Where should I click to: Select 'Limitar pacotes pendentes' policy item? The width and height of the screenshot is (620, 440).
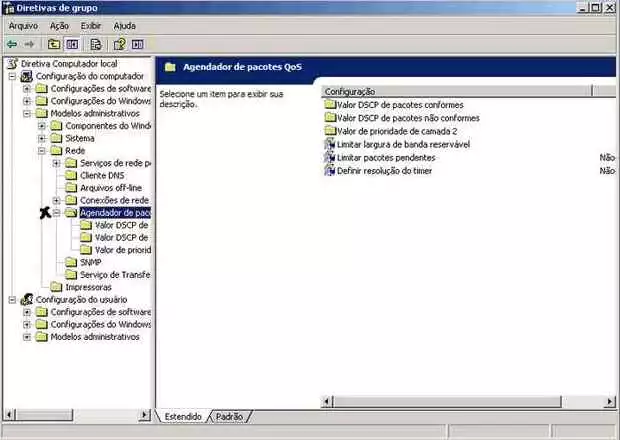click(386, 158)
